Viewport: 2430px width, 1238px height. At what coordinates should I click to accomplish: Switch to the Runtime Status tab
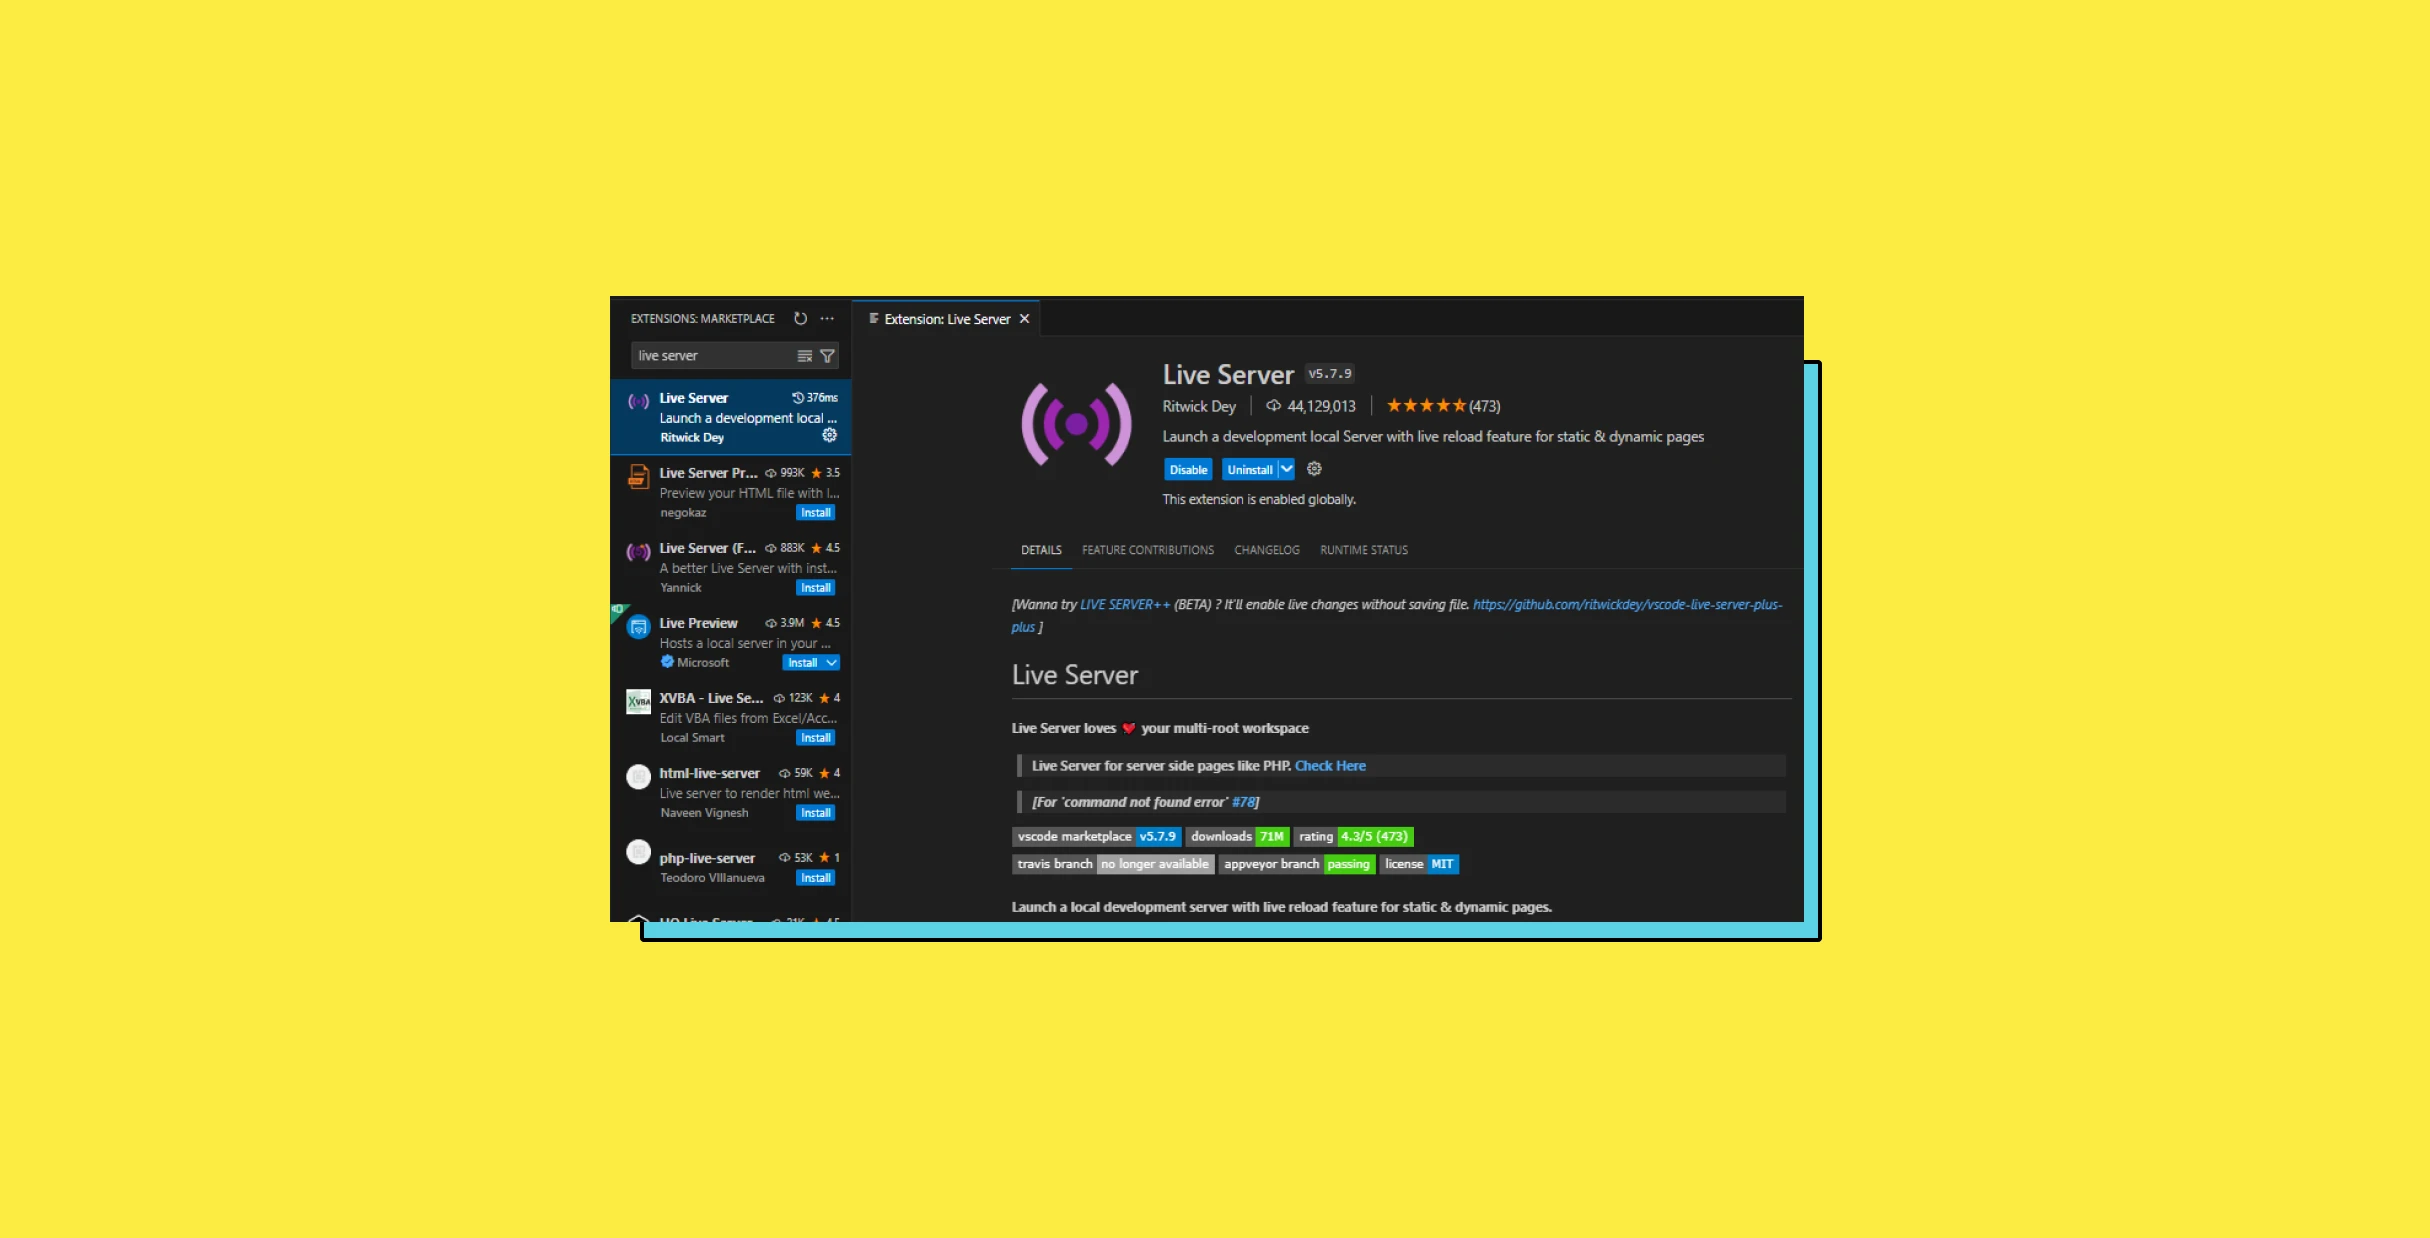(1363, 550)
